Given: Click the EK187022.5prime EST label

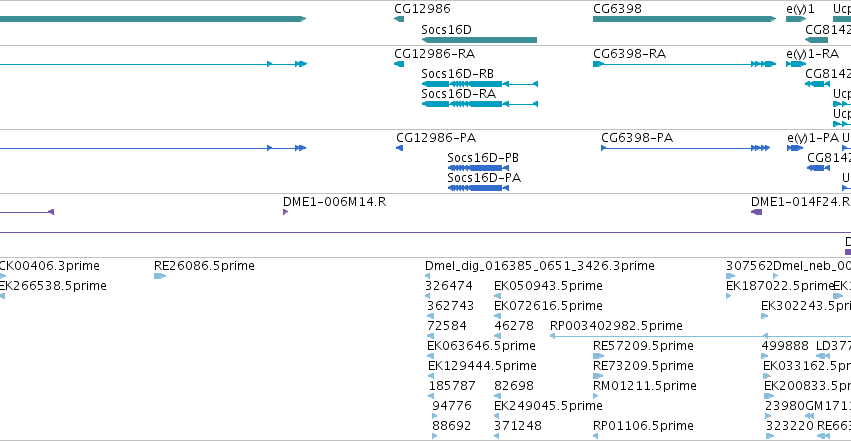Looking at the screenshot, I should 779,286.
